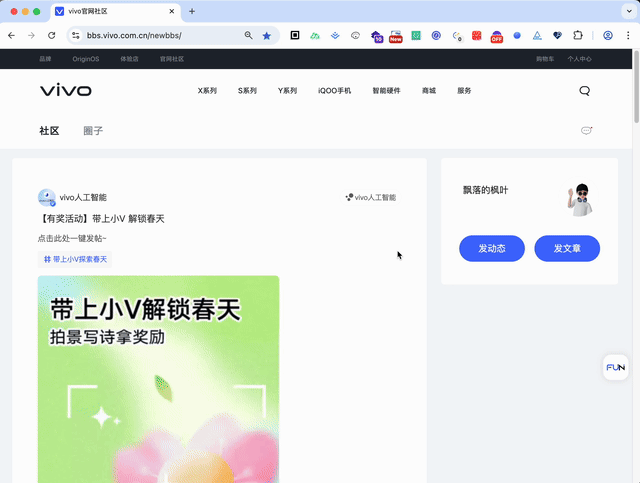Click the page vertical scrollbar

(x=636, y=87)
